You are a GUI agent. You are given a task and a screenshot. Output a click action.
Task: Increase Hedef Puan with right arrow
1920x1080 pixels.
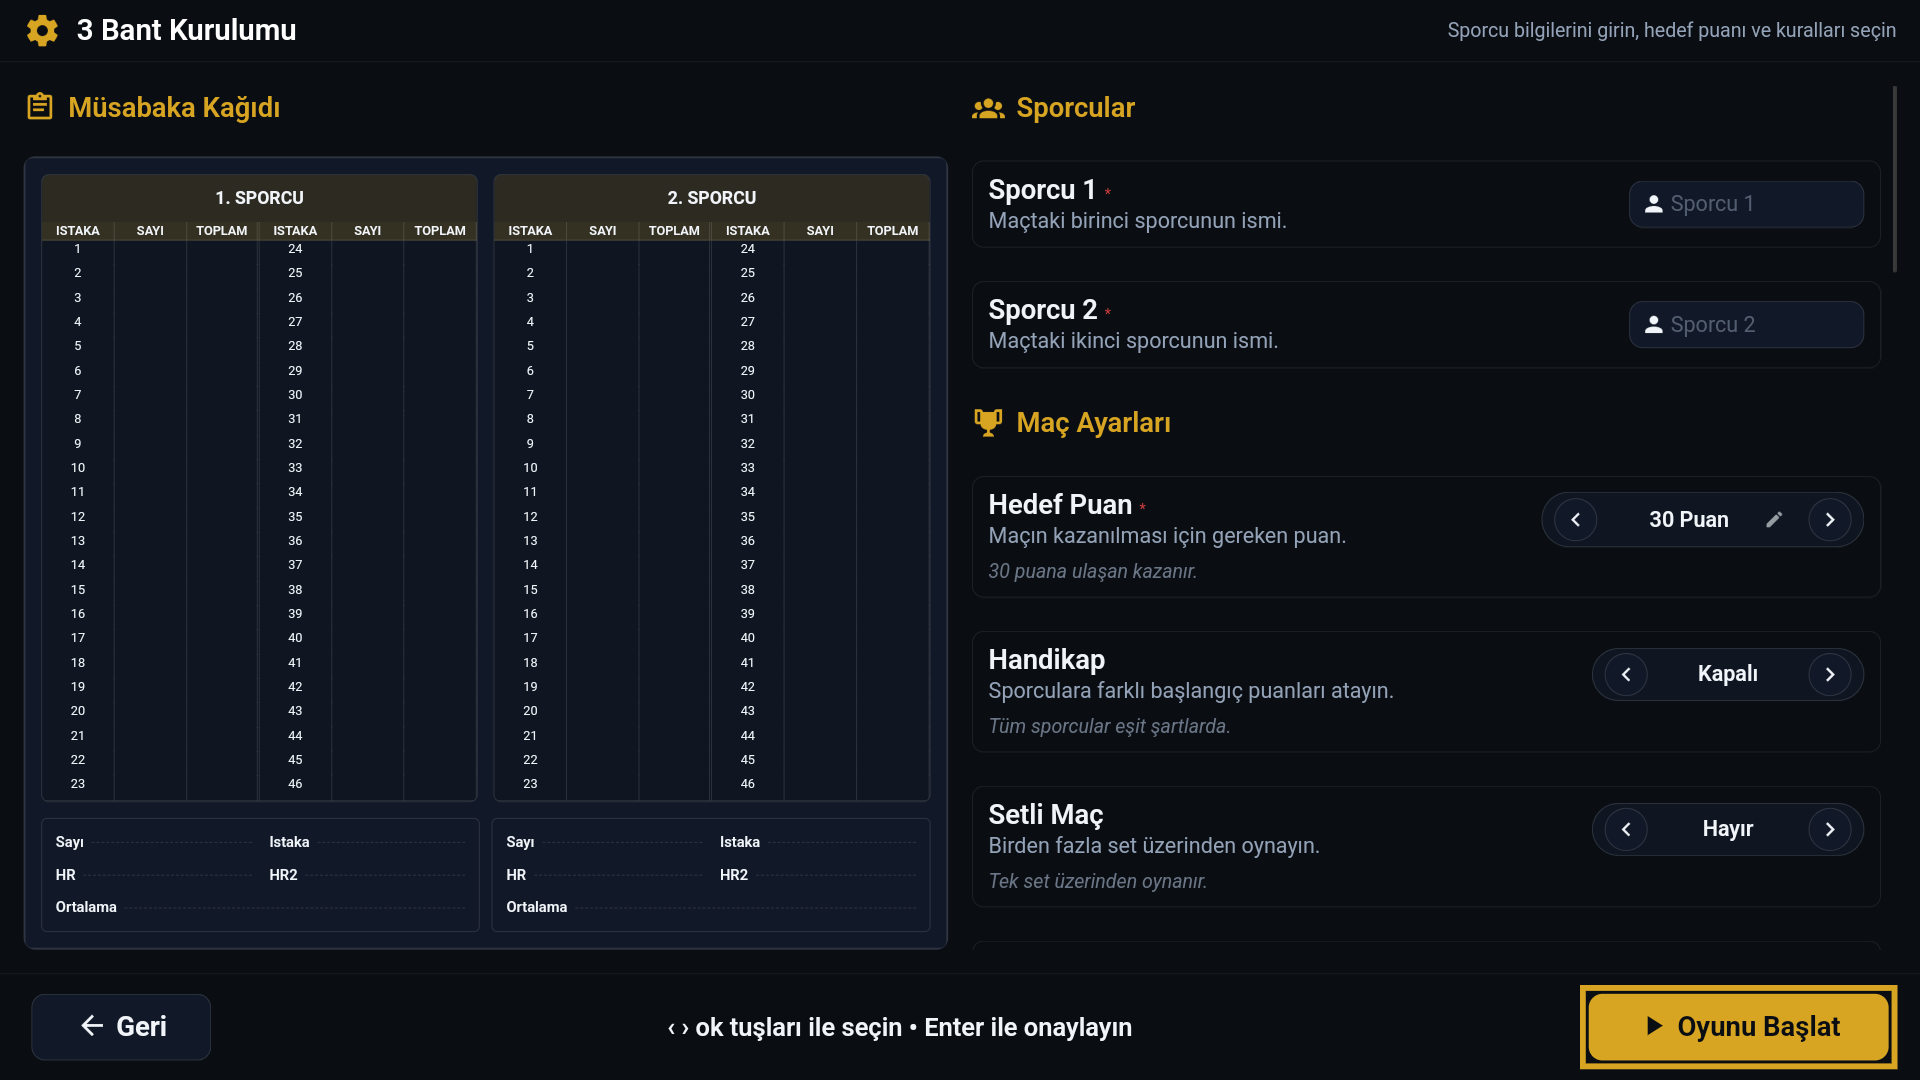pos(1830,520)
